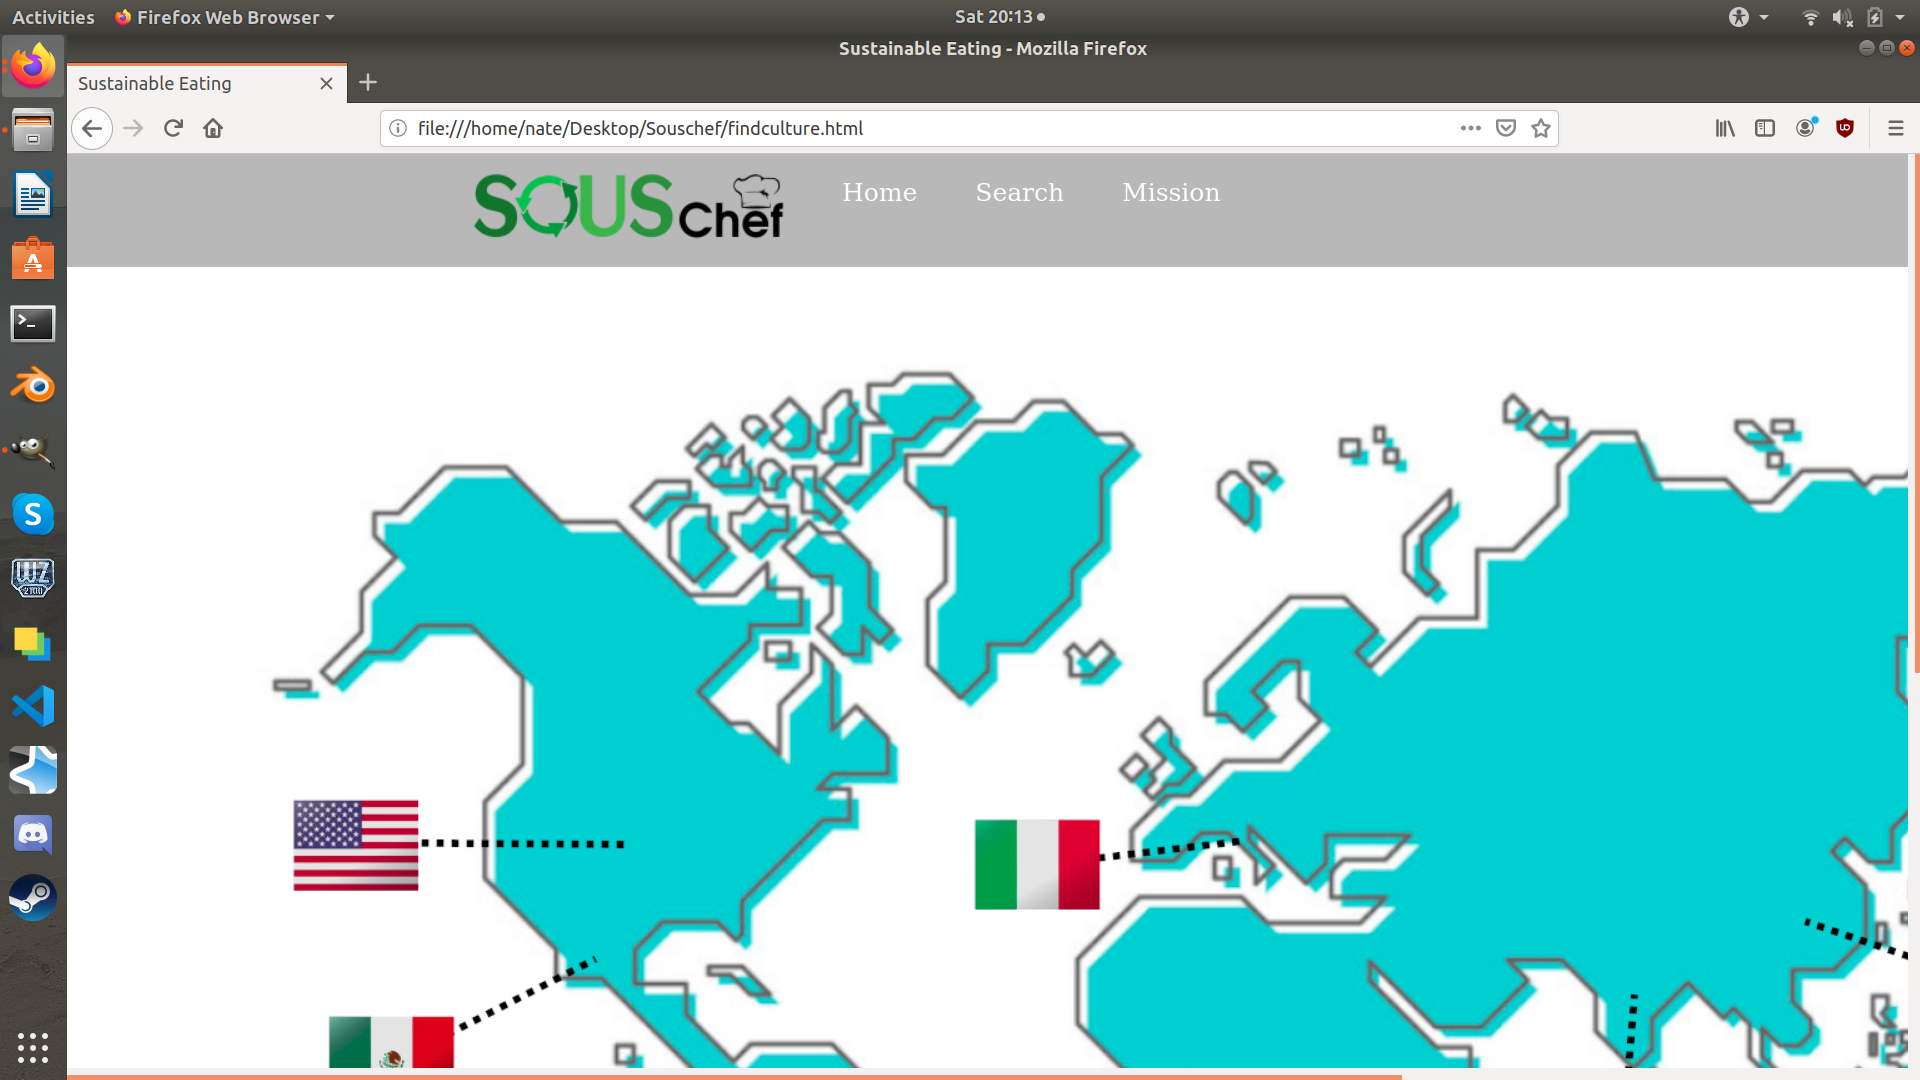Open the Firefox account icon
The width and height of the screenshot is (1920, 1080).
click(1805, 128)
